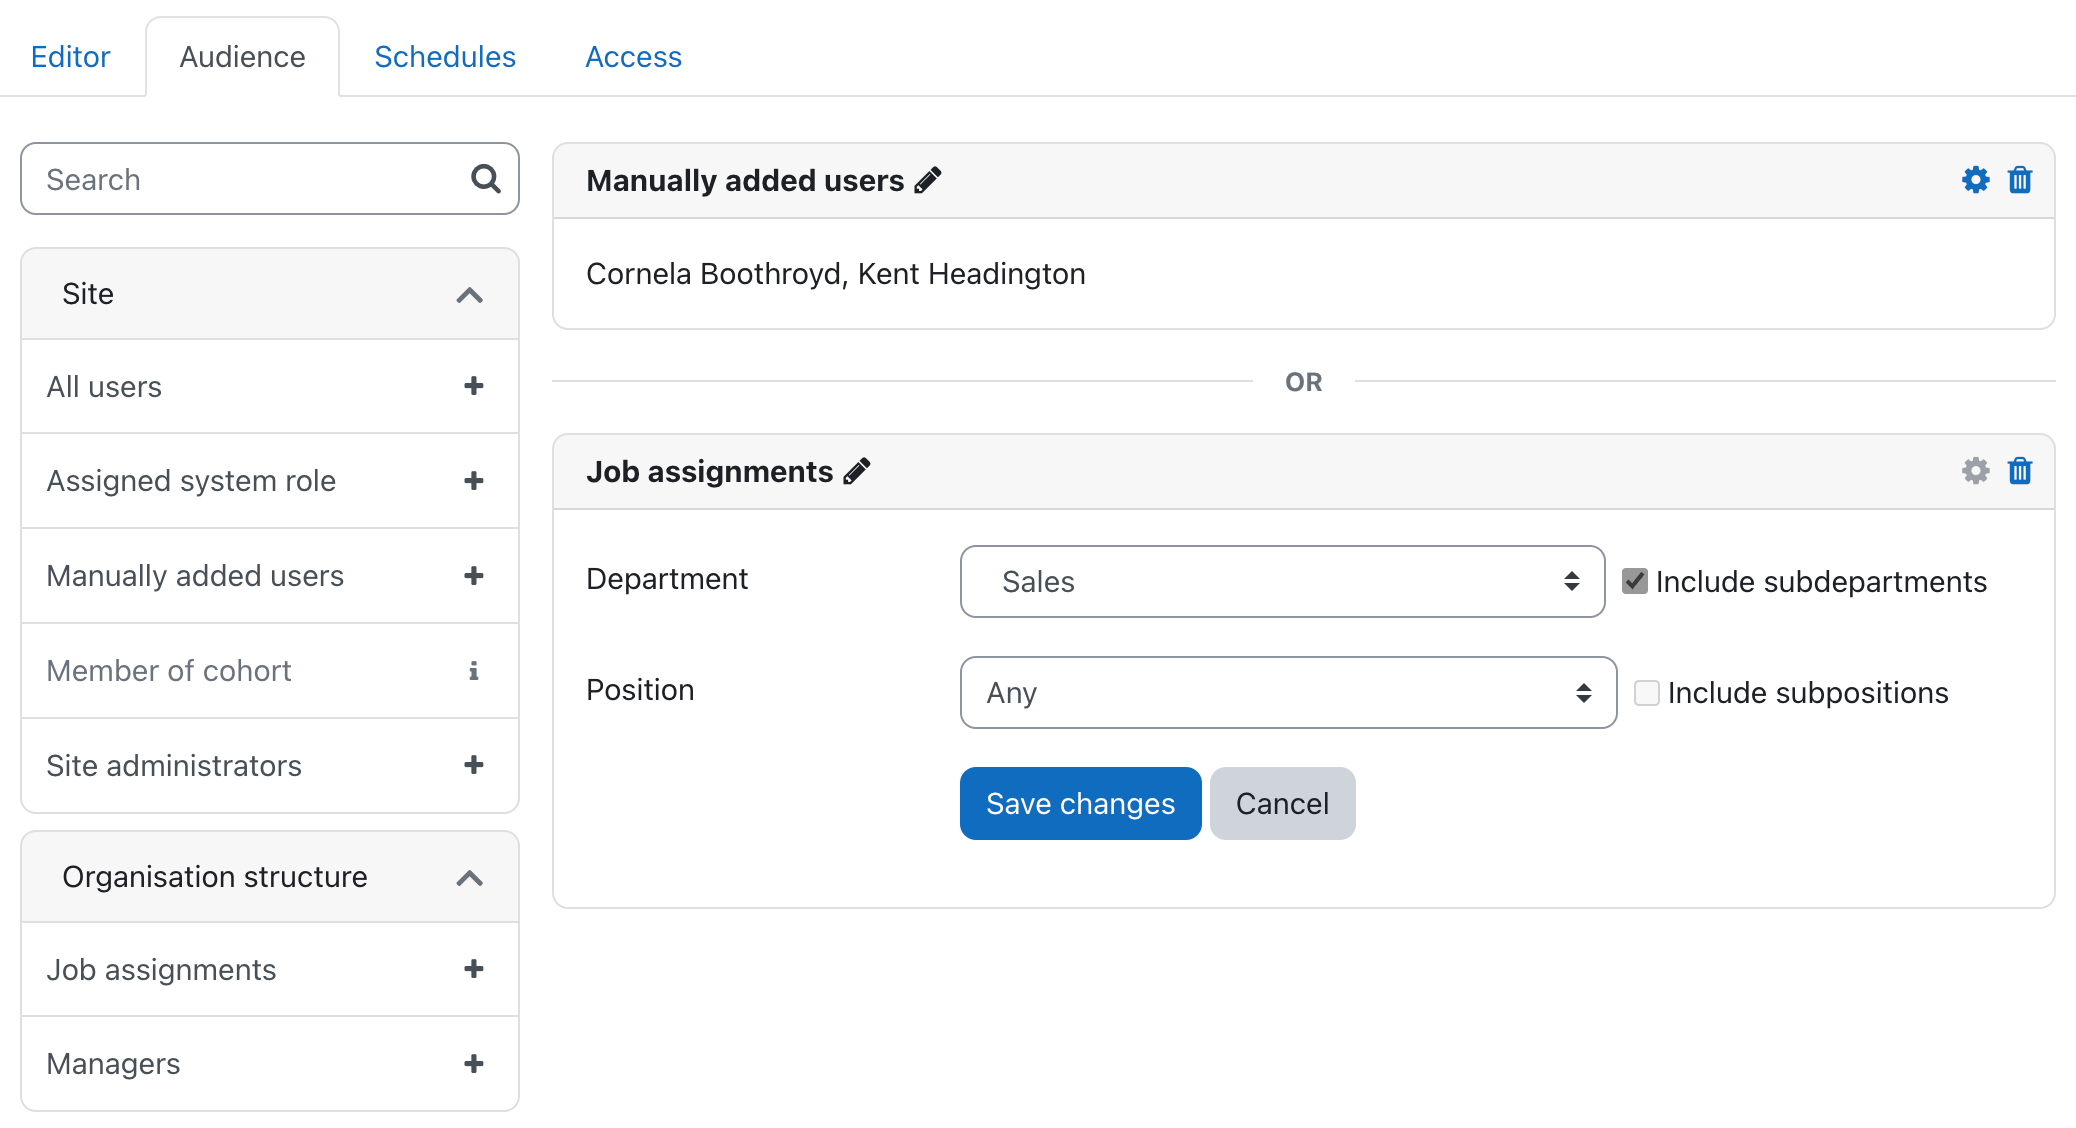Delete the Job assignments audience rule

coord(2020,471)
